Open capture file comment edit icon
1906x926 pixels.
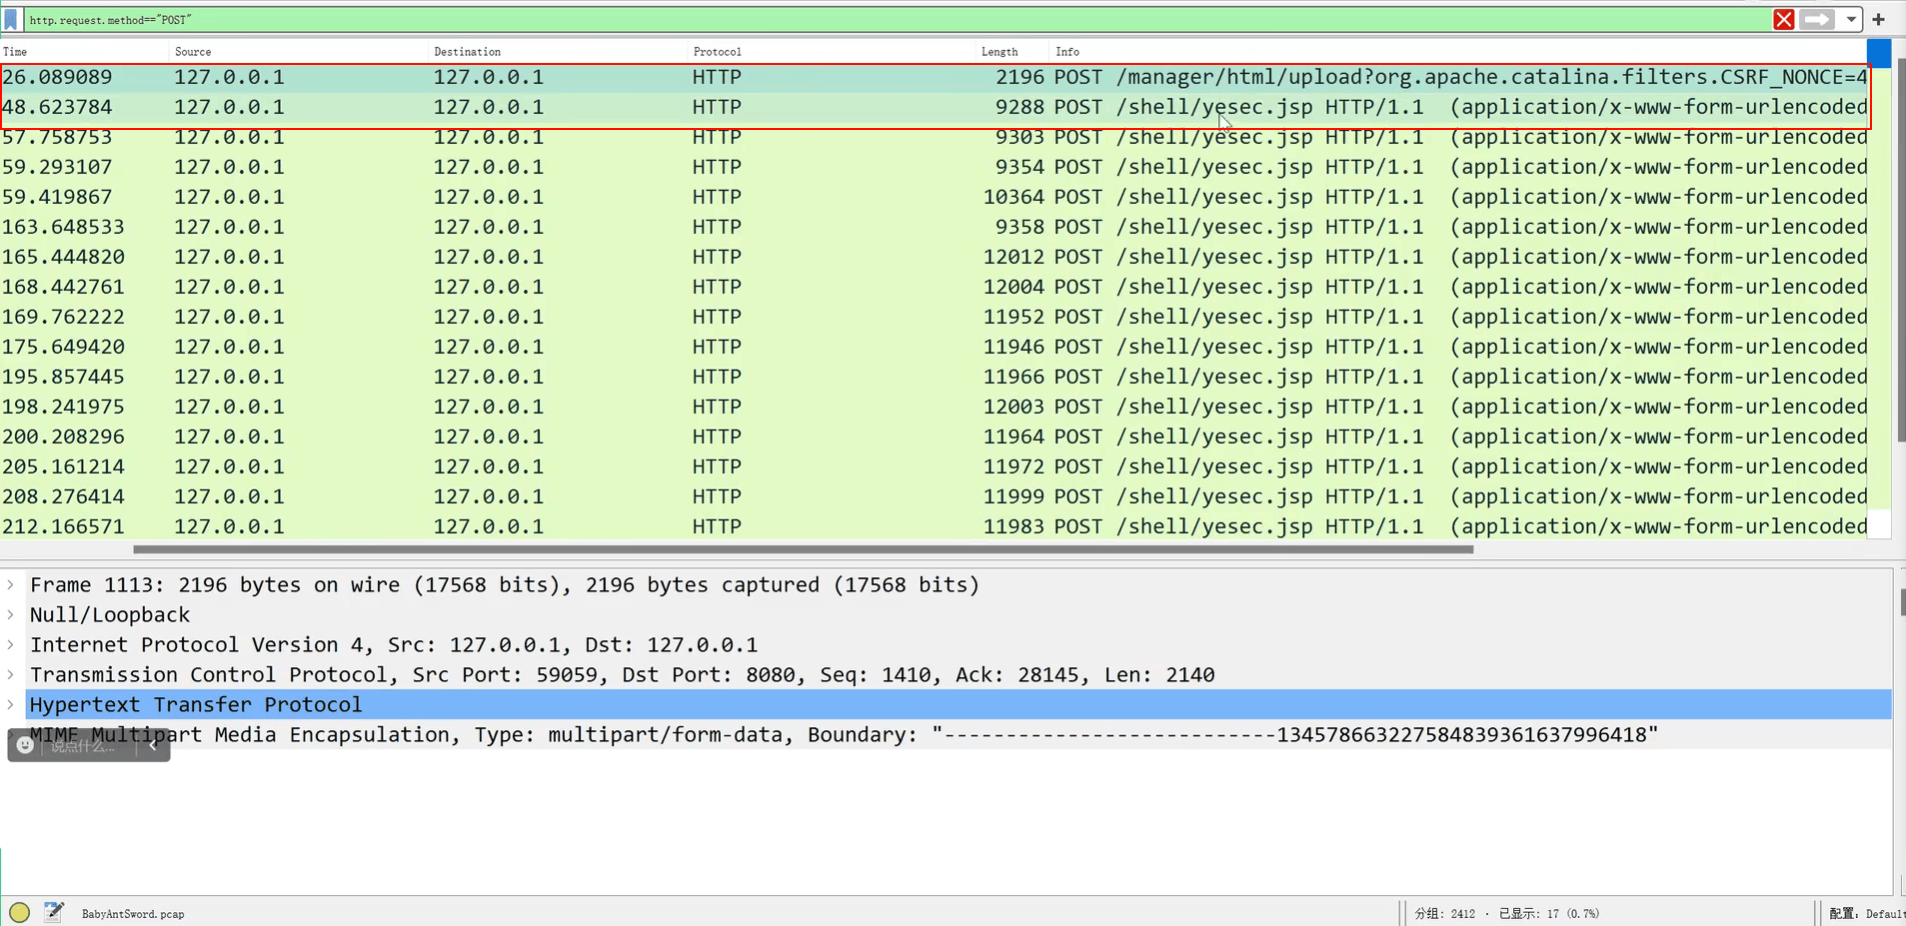pos(54,912)
